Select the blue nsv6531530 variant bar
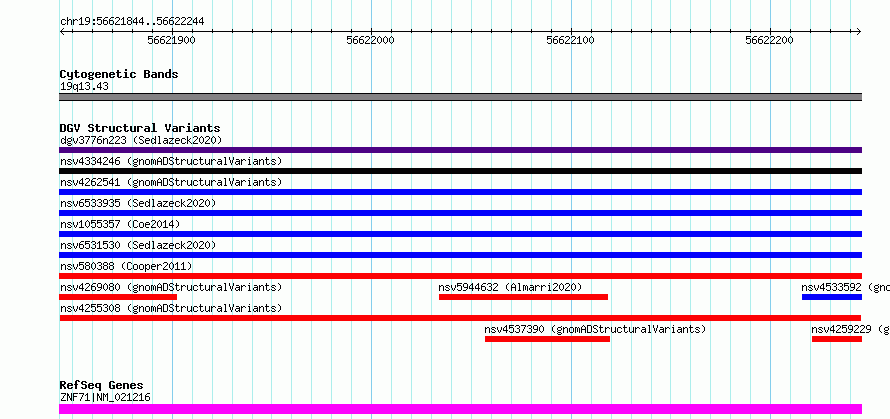This screenshot has width=890, height=419. [460, 255]
